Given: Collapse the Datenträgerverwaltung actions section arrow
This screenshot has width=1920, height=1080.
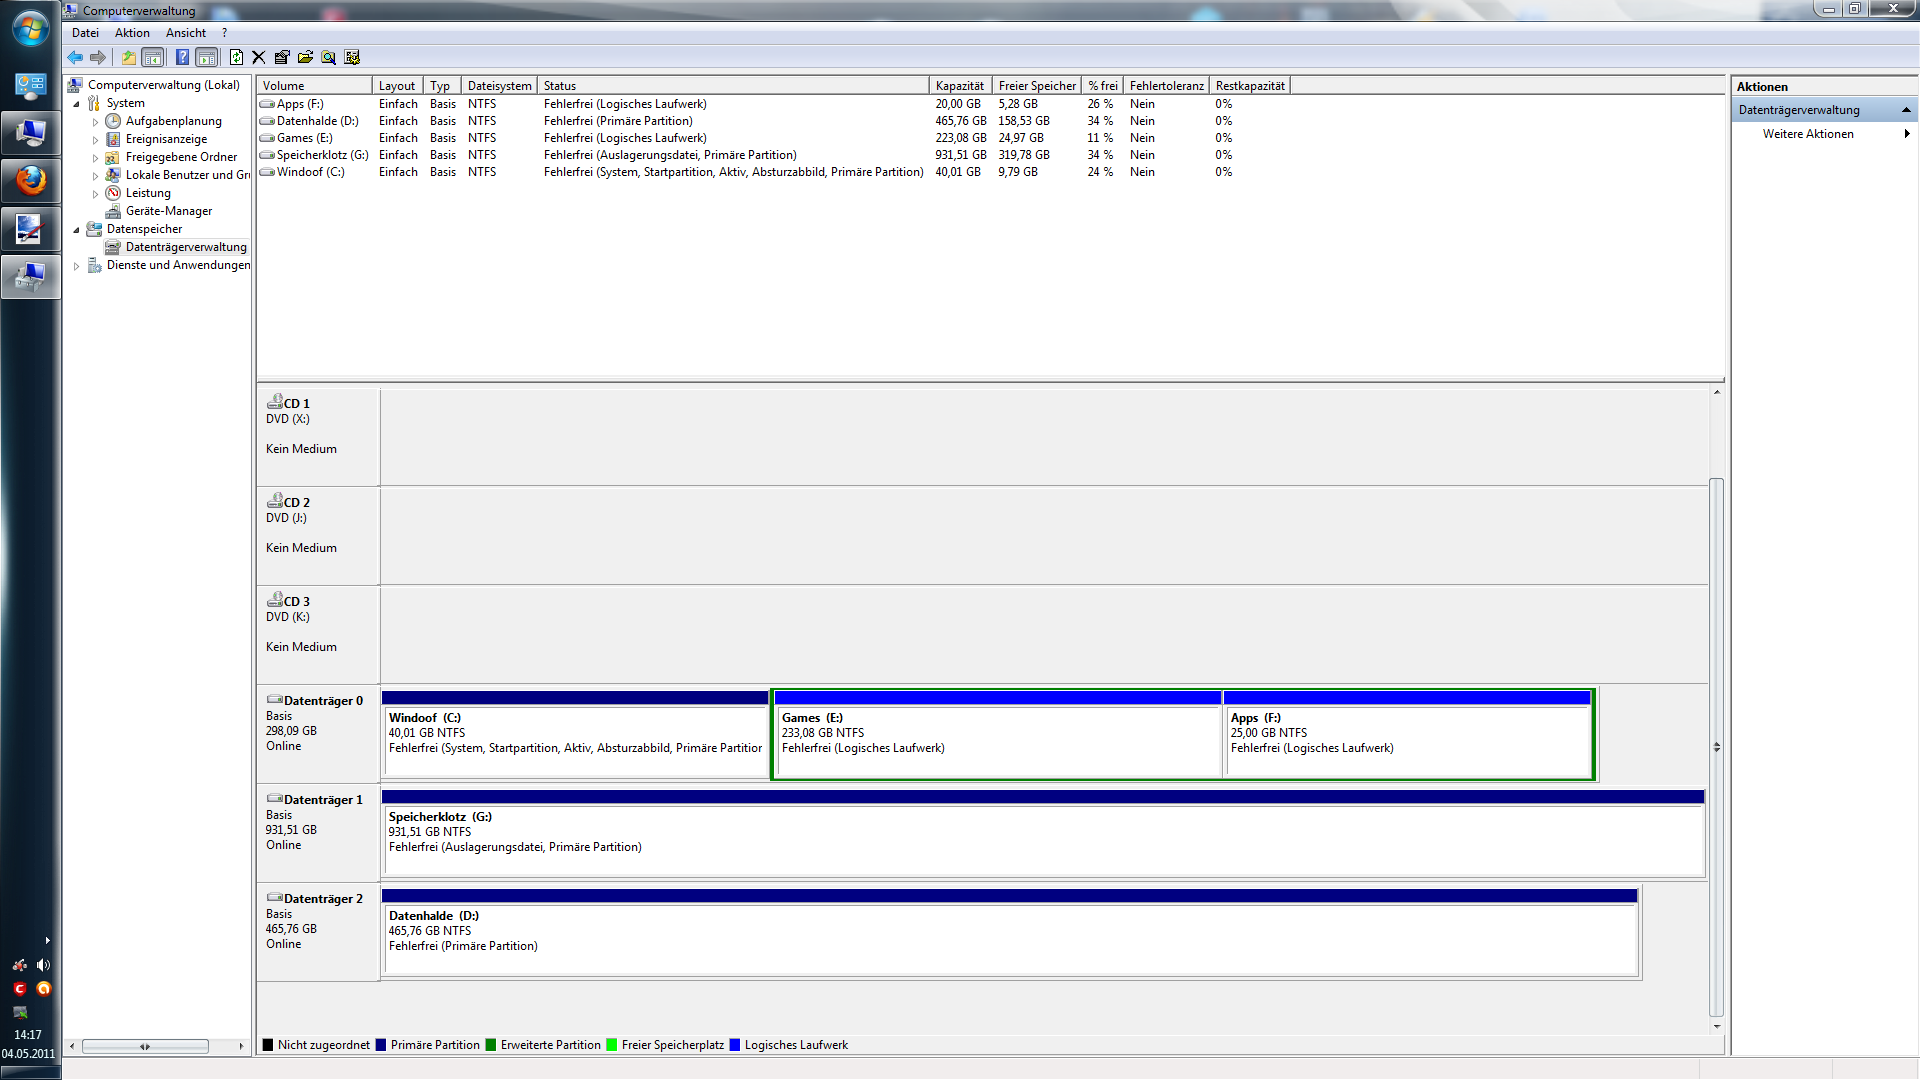Looking at the screenshot, I should coord(1906,110).
